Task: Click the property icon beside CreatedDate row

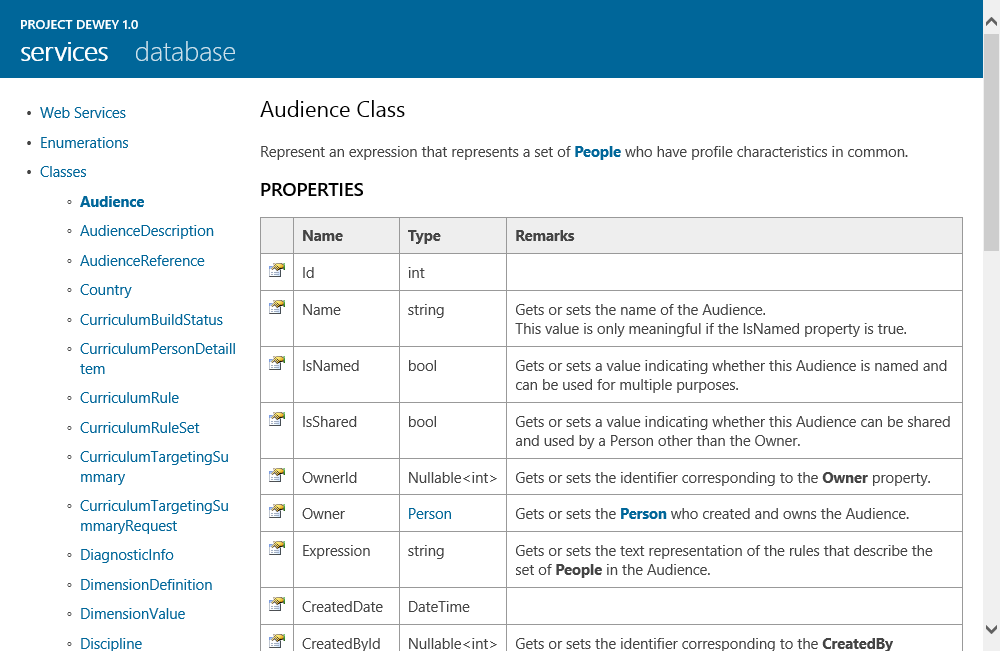Action: 277,604
